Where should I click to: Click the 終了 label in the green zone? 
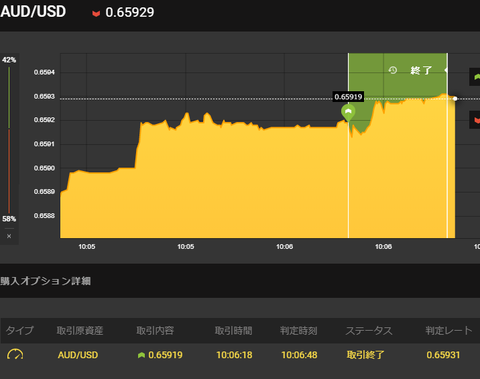pyautogui.click(x=421, y=70)
